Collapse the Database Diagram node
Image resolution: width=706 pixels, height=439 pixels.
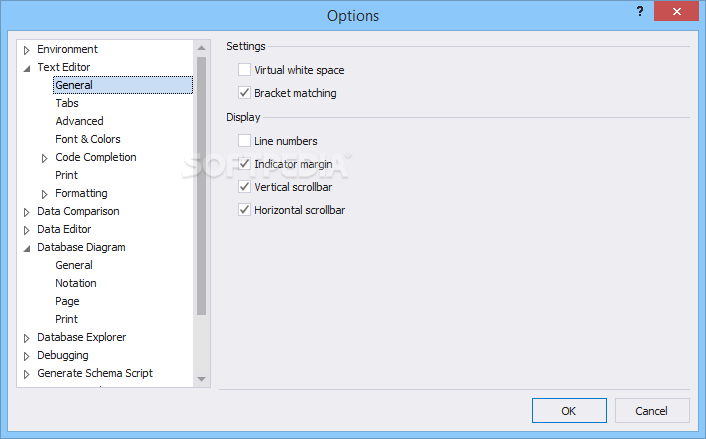pos(27,248)
